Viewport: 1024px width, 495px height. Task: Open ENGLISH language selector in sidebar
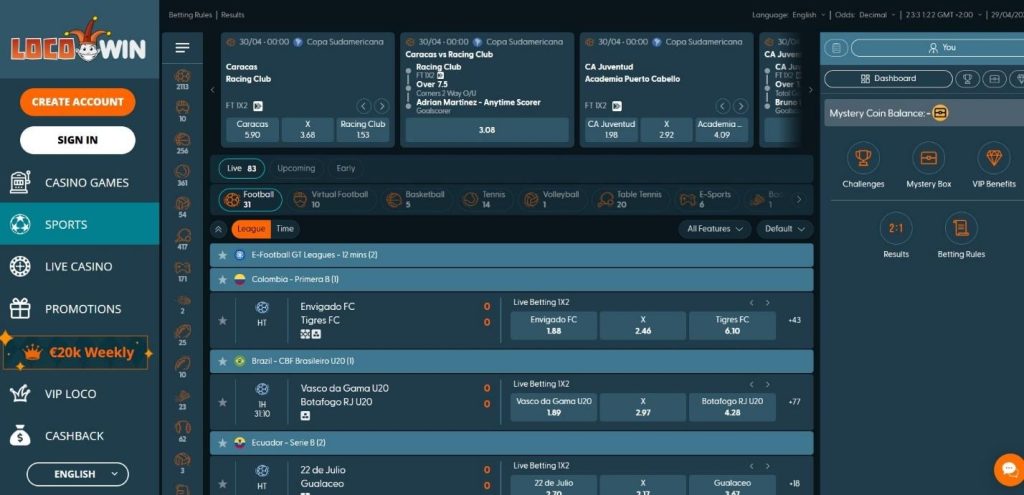(78, 474)
